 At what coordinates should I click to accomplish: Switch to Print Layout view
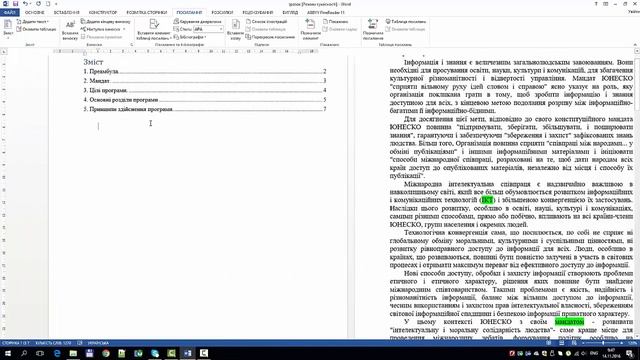tap(562, 343)
